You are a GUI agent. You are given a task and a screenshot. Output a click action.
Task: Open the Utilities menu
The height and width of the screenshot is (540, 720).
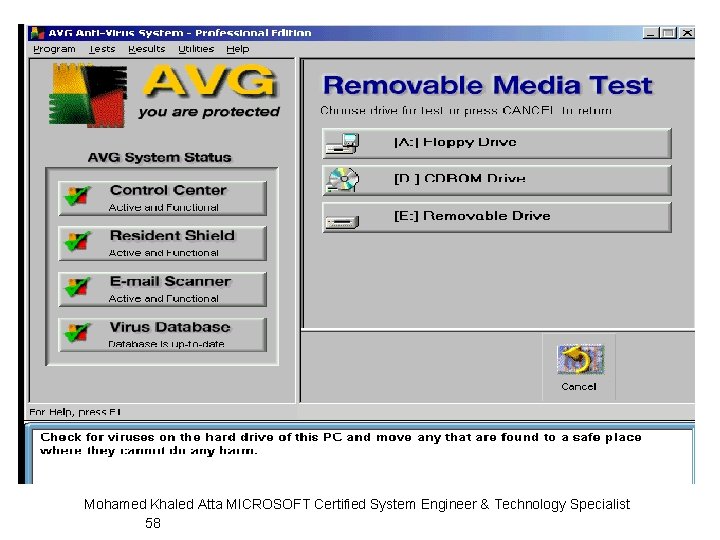(x=196, y=49)
